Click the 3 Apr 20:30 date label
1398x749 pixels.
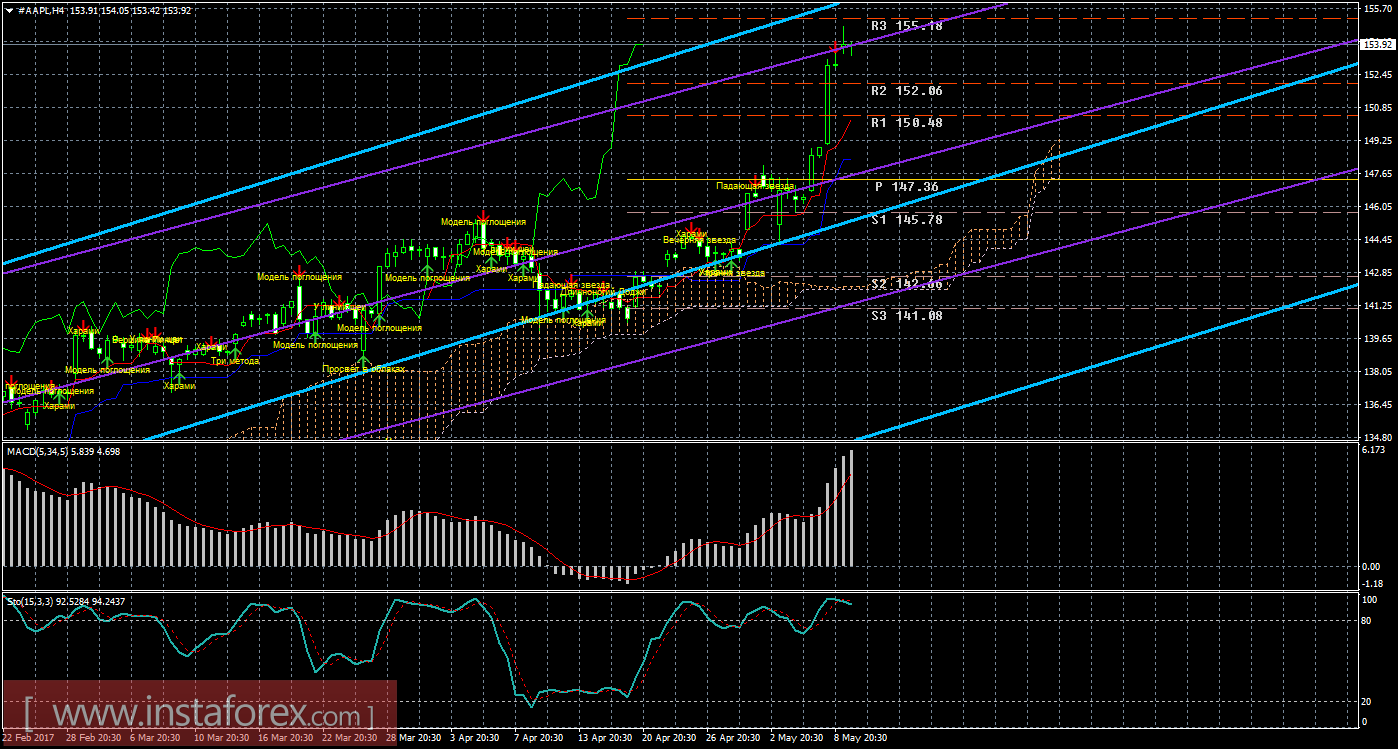476,739
